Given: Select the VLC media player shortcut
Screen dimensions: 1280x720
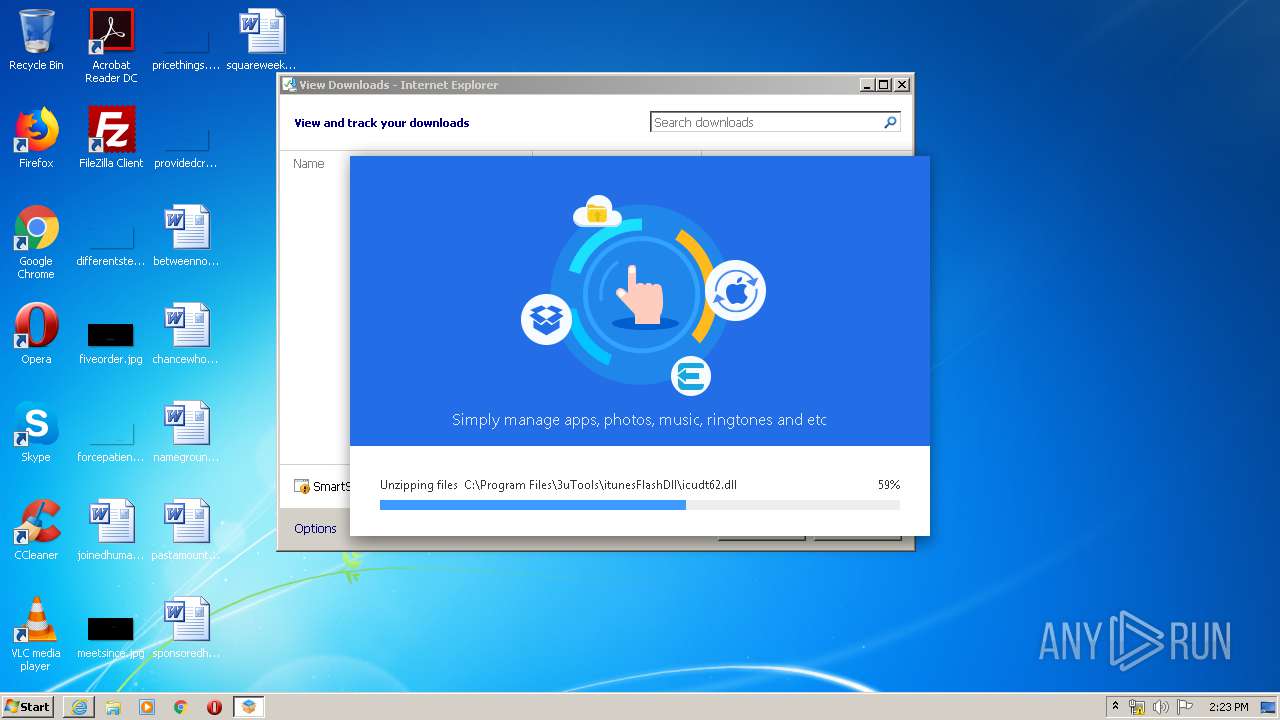Looking at the screenshot, I should [x=36, y=634].
